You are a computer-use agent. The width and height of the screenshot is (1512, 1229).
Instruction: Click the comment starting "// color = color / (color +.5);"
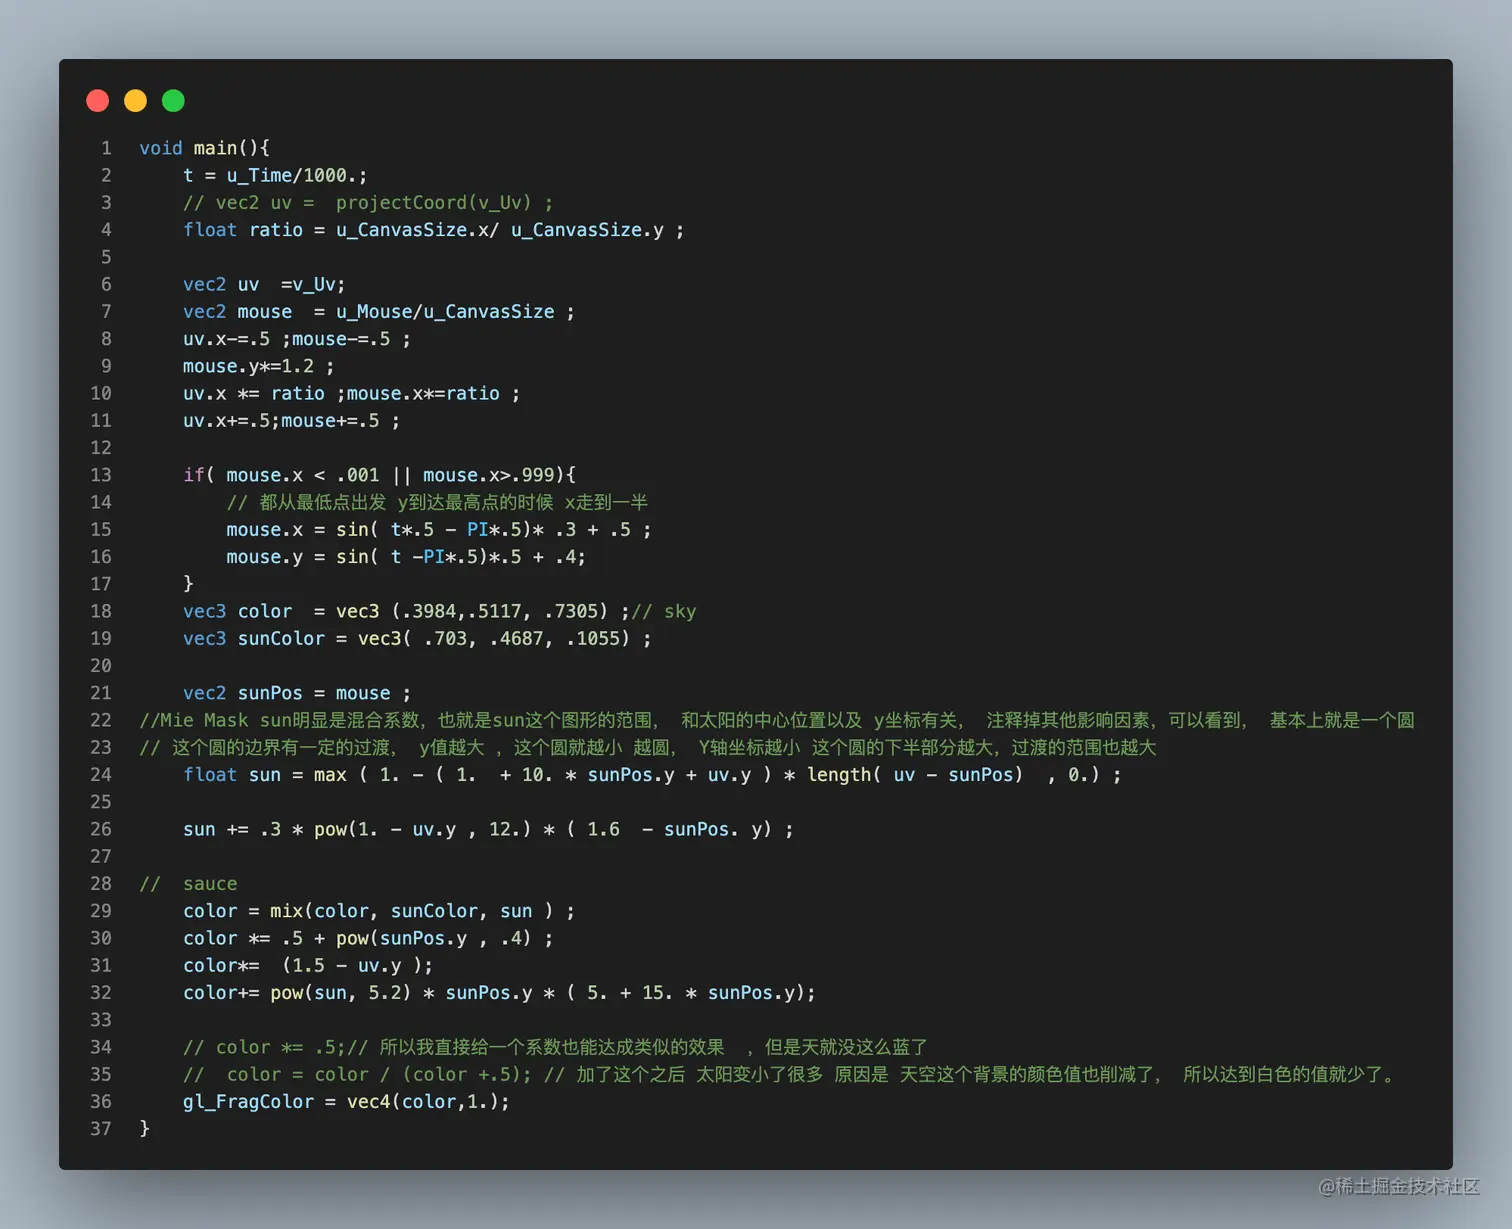click(x=792, y=1074)
